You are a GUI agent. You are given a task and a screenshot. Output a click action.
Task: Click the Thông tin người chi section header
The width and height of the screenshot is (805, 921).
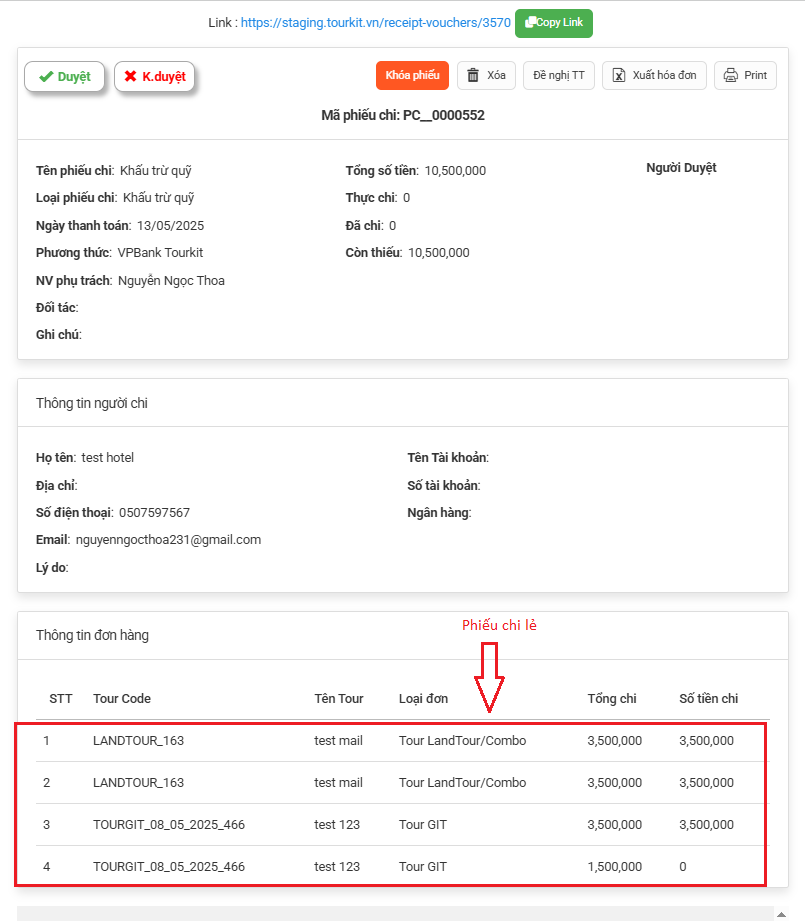point(92,404)
